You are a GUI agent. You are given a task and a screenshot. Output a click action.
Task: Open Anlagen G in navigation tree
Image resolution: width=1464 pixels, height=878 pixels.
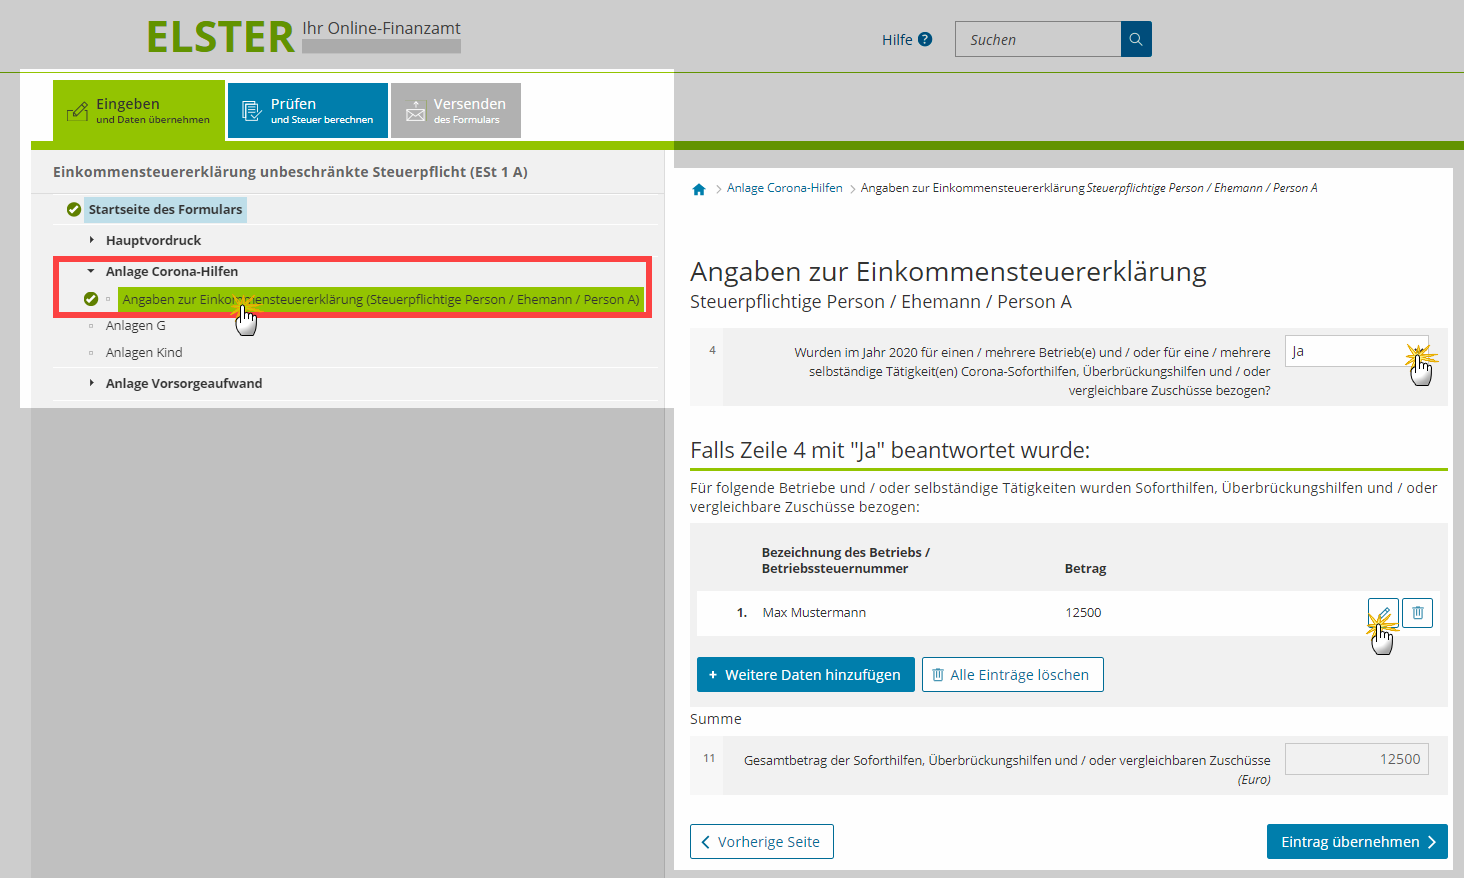136,326
